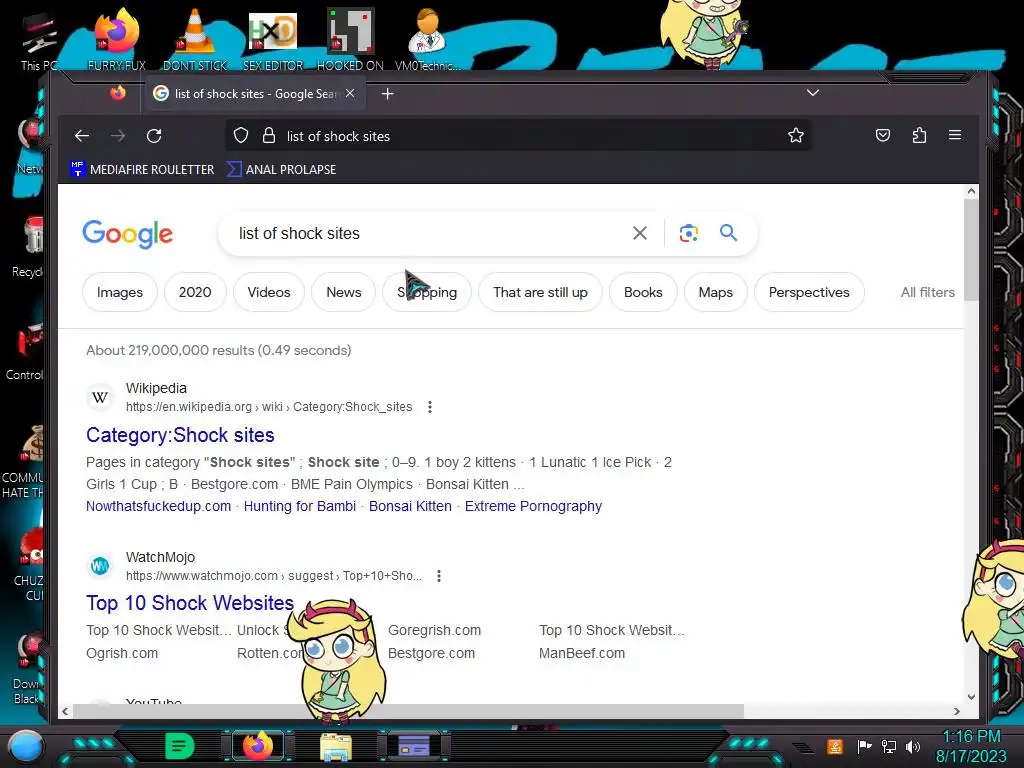Open File Explorer from the taskbar
The width and height of the screenshot is (1024, 768).
click(x=336, y=746)
